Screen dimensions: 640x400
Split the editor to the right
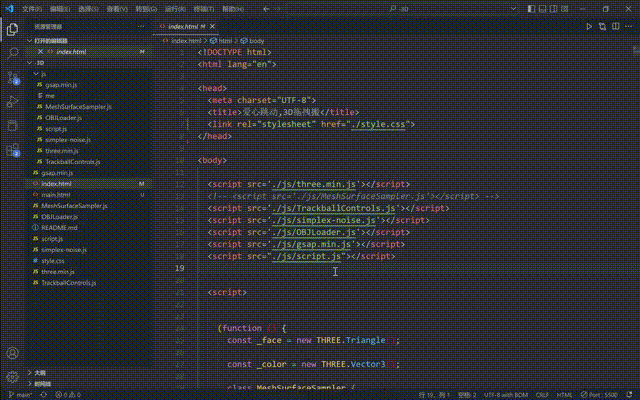tap(616, 27)
